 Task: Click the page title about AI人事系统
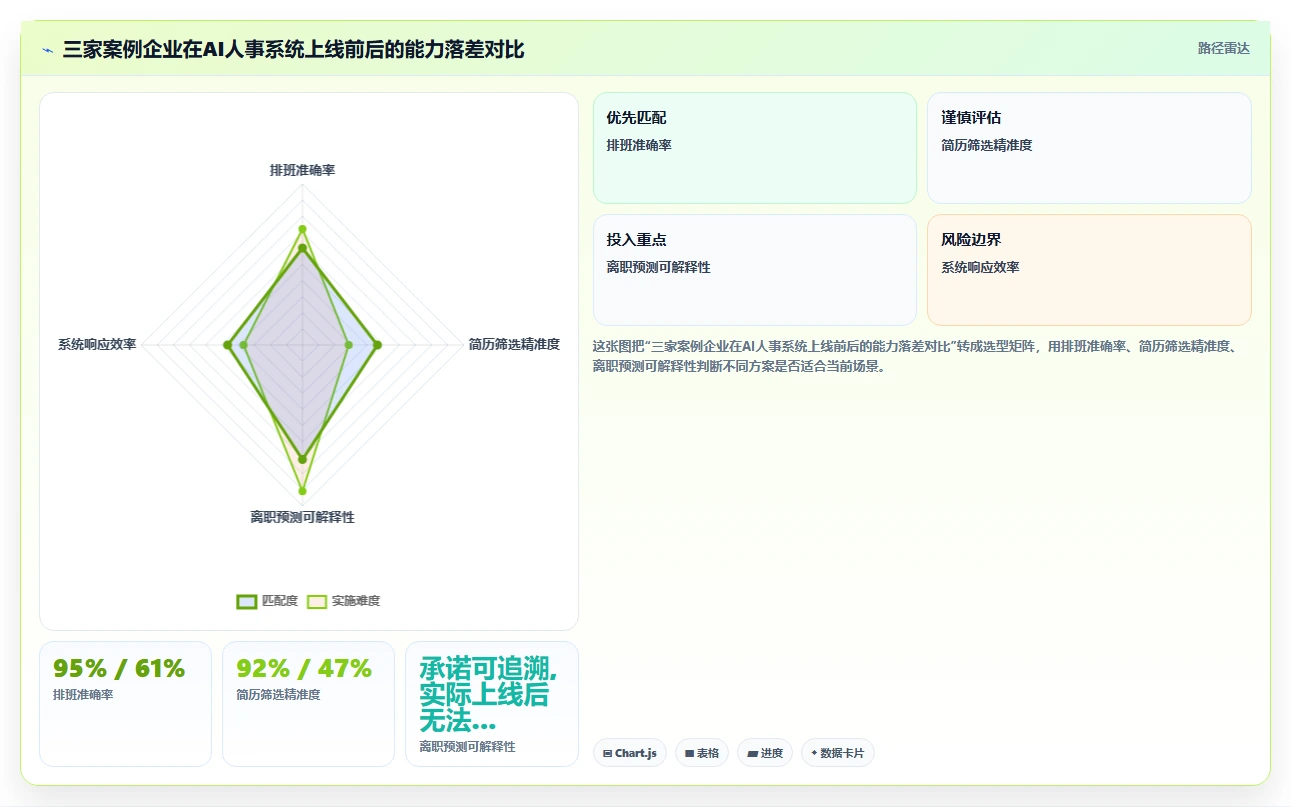pos(293,50)
